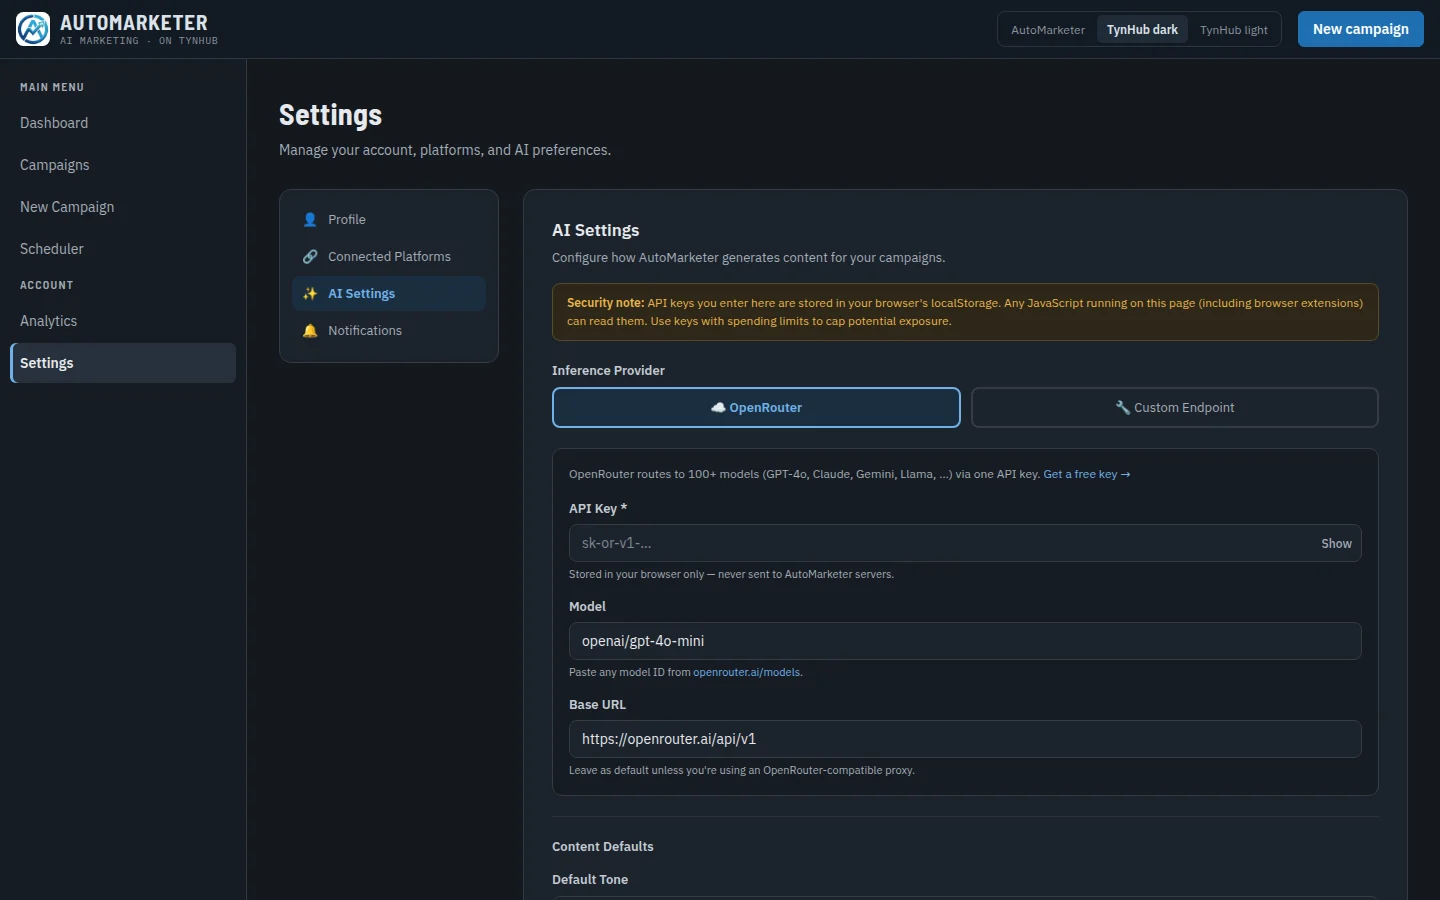Click the Security note warning text
Screen dimensions: 1440x900
[x=965, y=312]
